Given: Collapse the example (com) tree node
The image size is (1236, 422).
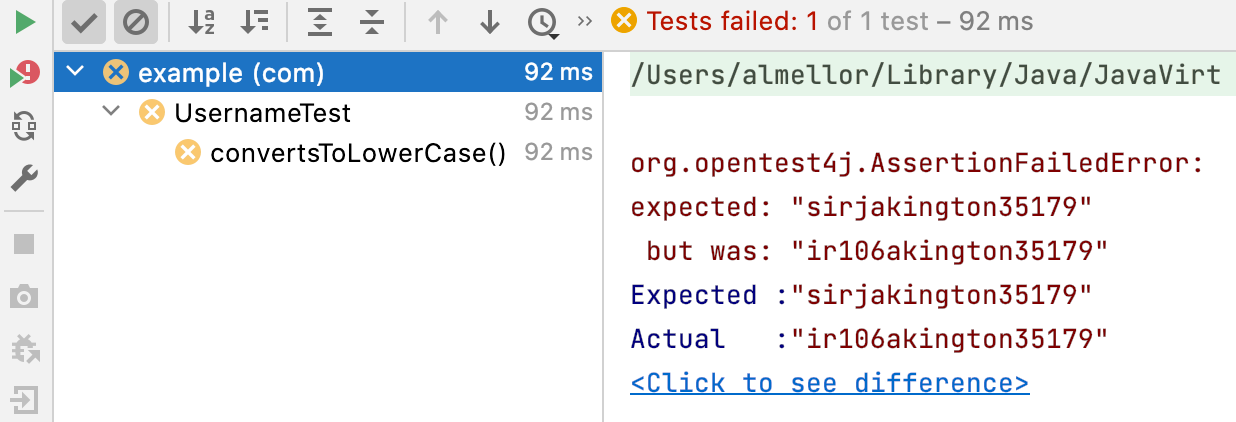Looking at the screenshot, I should [75, 73].
